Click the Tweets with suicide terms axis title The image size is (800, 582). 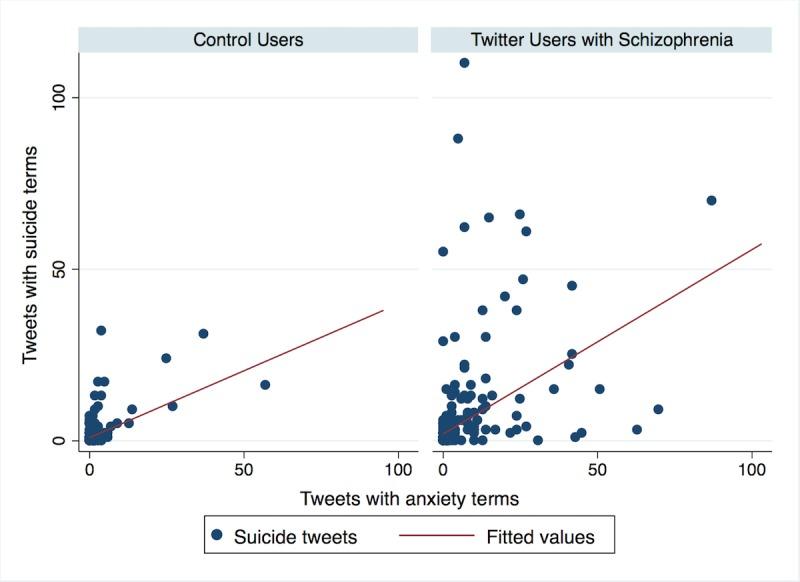click(x=30, y=255)
